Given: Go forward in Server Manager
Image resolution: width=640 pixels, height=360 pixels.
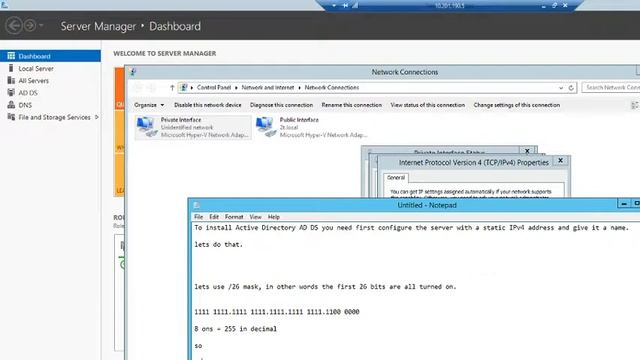Looking at the screenshot, I should click(x=30, y=26).
